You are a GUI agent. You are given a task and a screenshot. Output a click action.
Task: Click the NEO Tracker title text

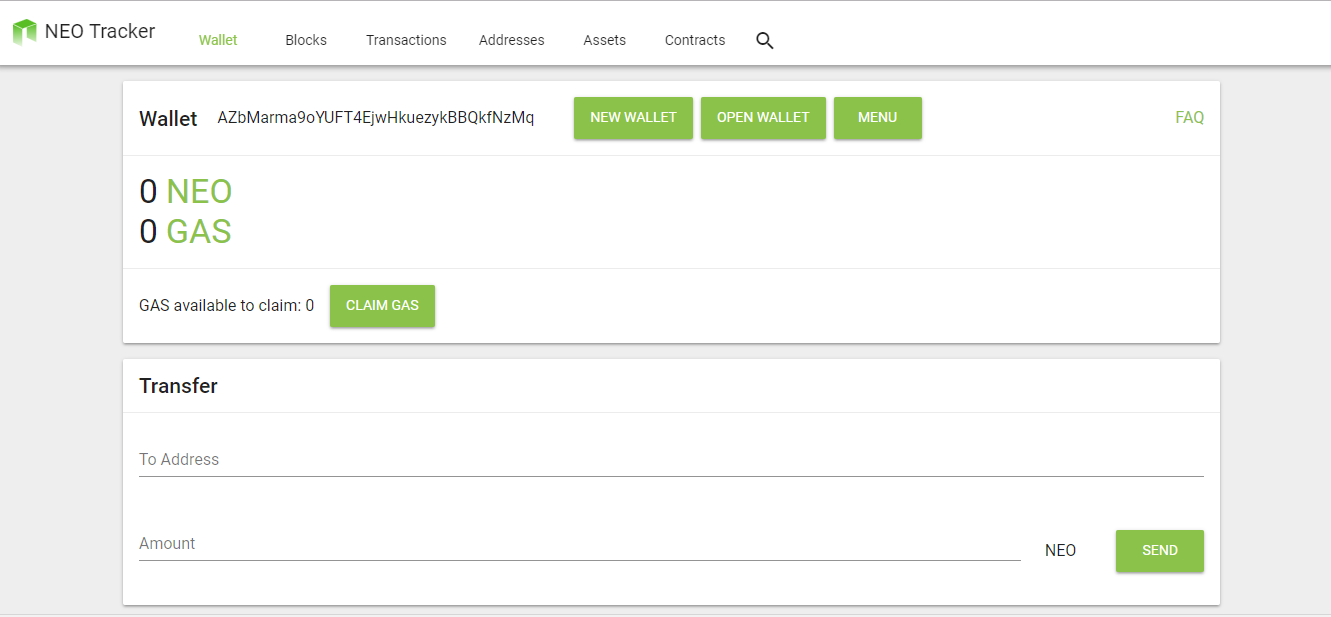[100, 31]
